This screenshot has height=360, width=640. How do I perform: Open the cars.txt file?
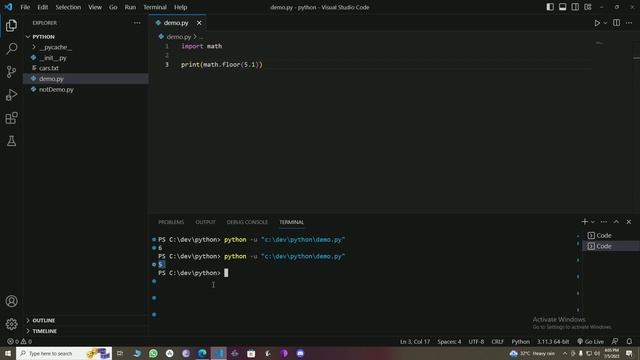click(x=86, y=68)
